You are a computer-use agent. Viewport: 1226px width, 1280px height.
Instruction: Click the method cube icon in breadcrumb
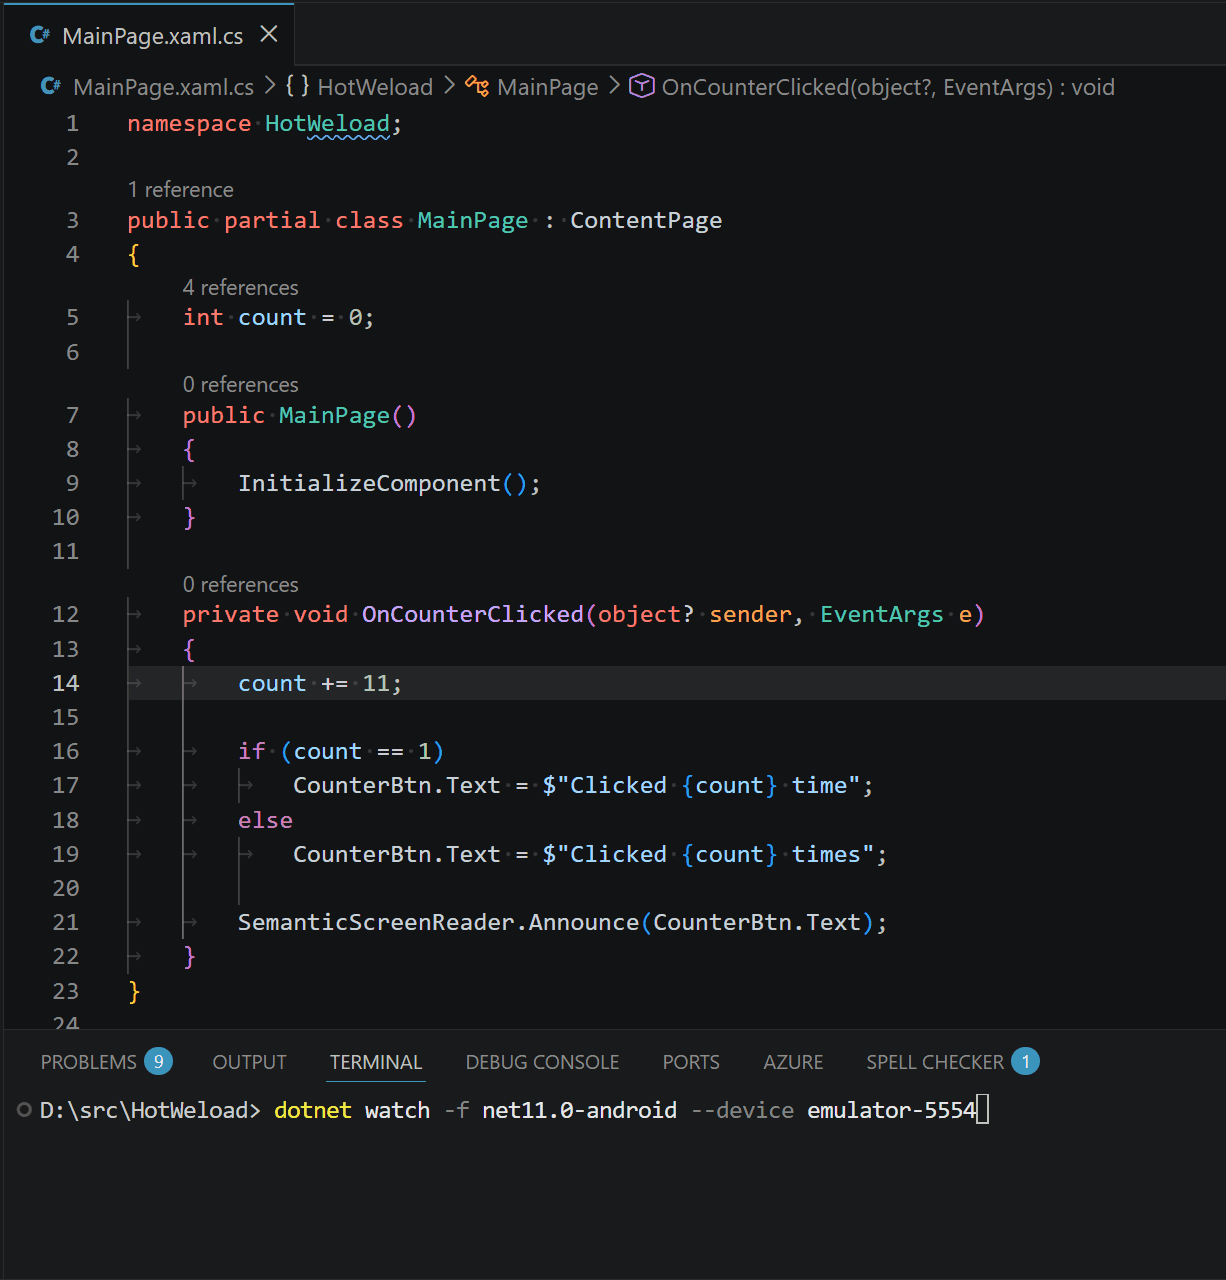click(x=641, y=87)
